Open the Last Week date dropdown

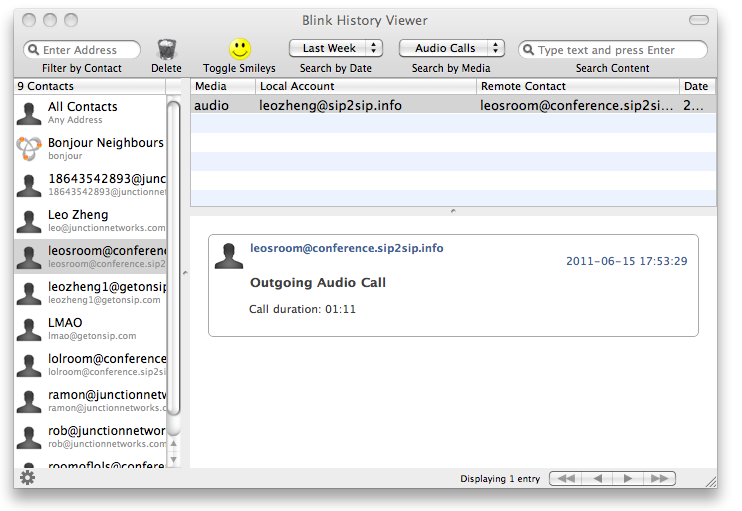336,48
